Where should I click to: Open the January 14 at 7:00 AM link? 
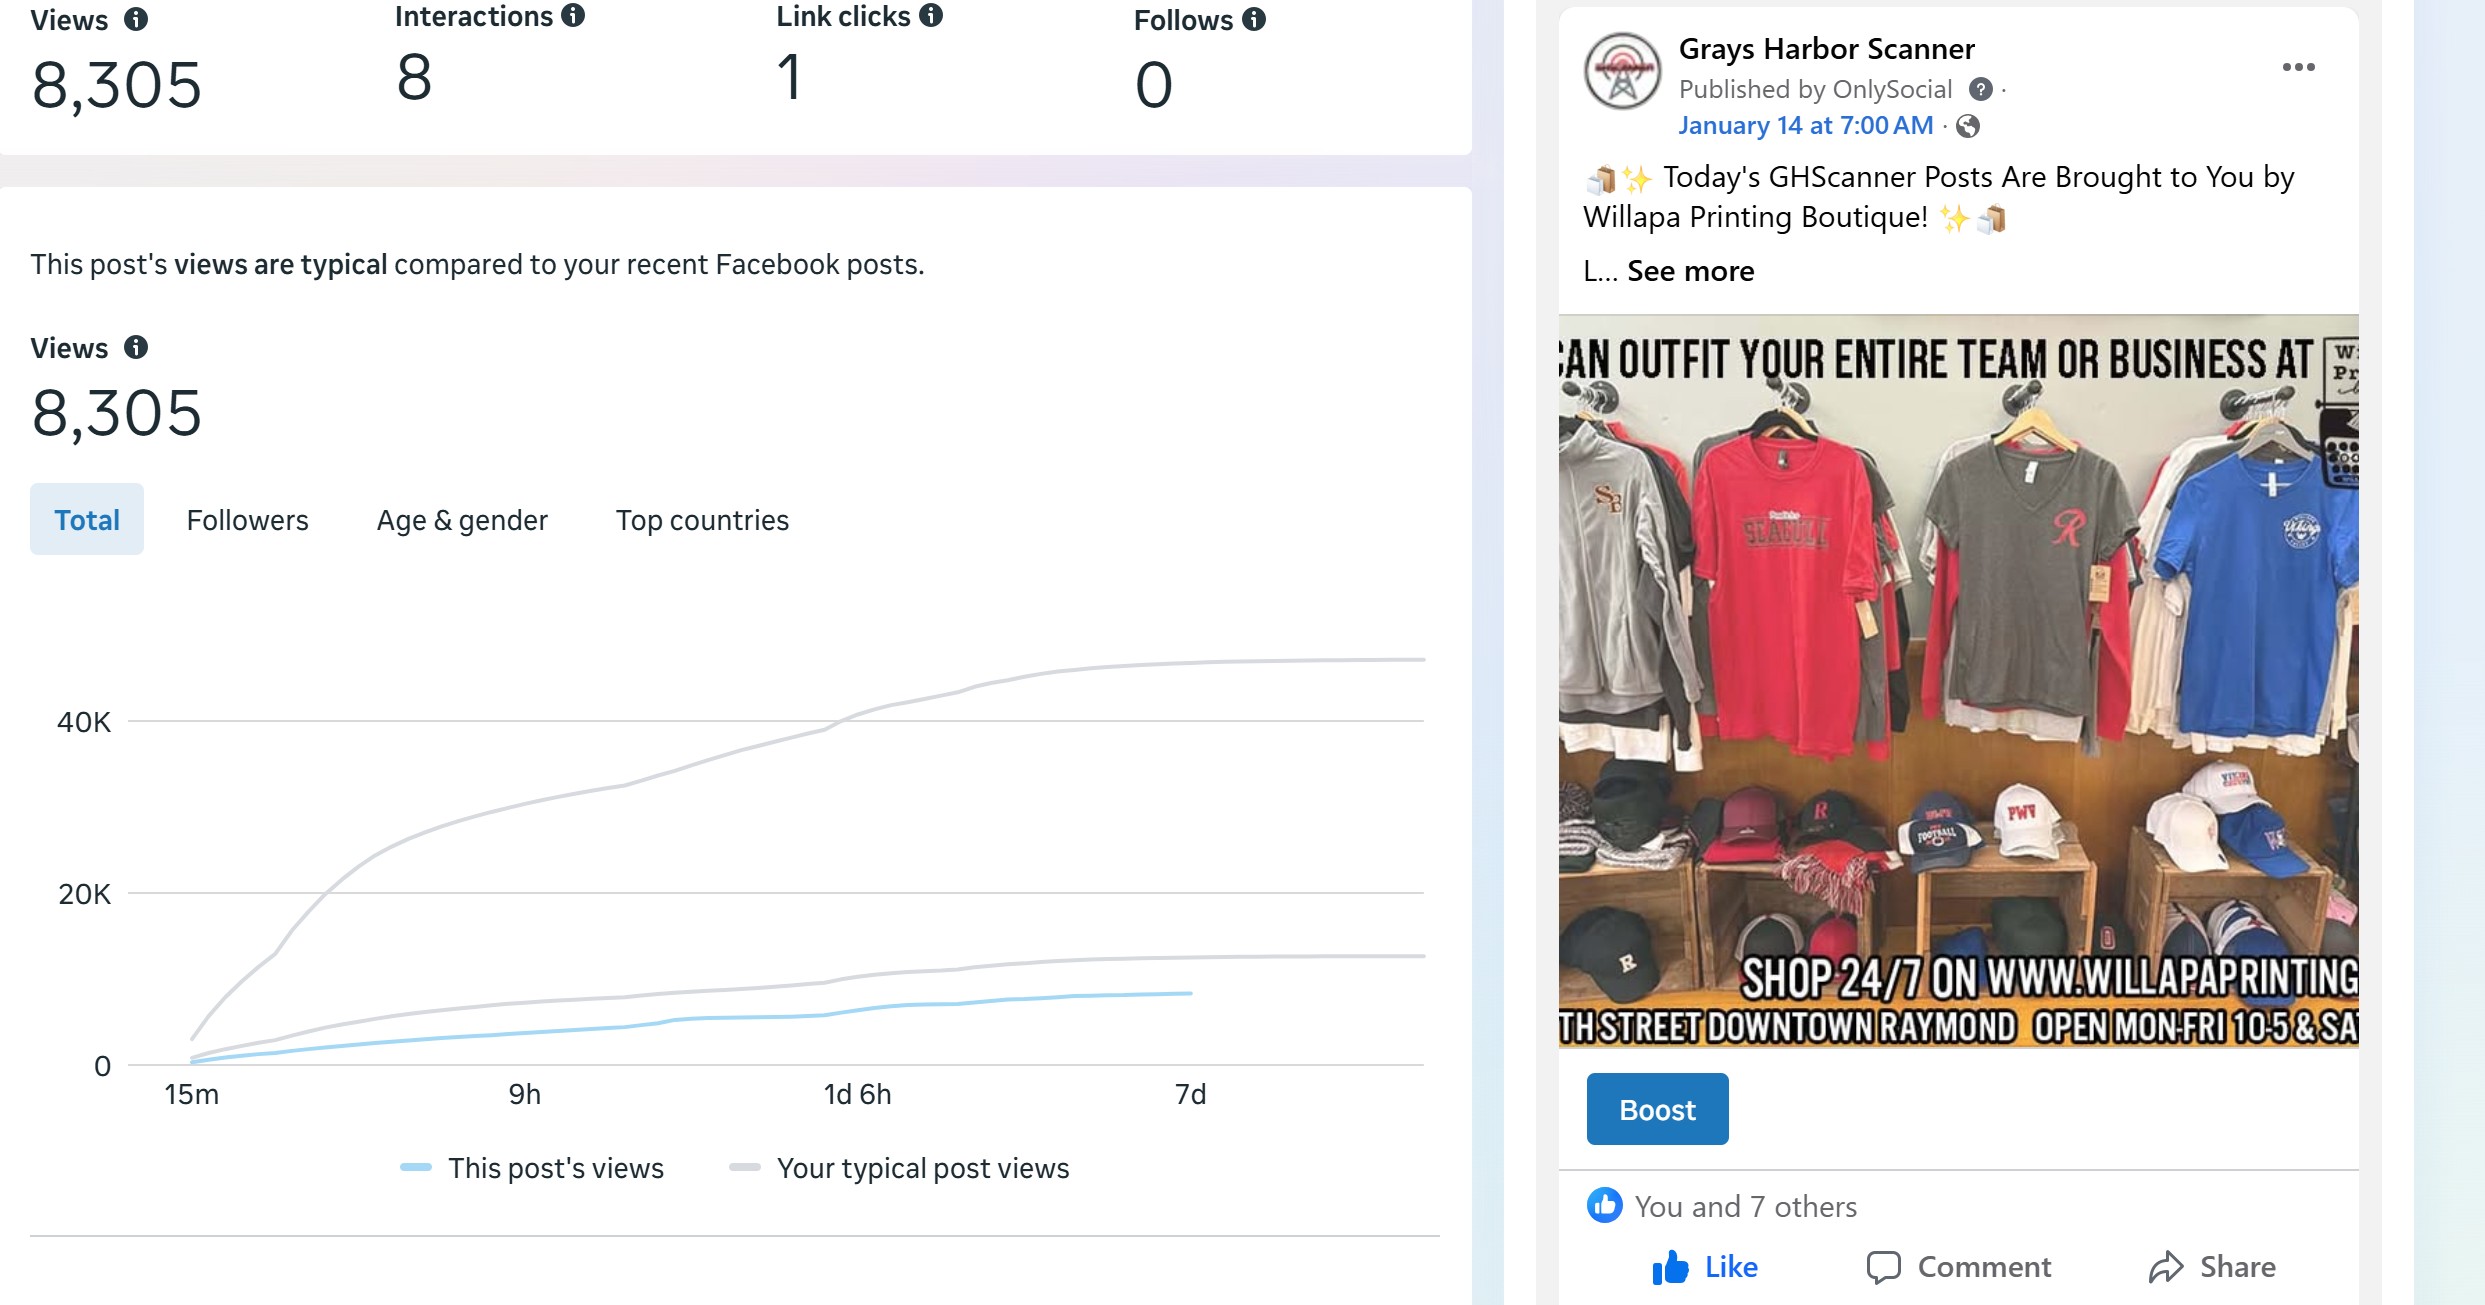pyautogui.click(x=1805, y=126)
